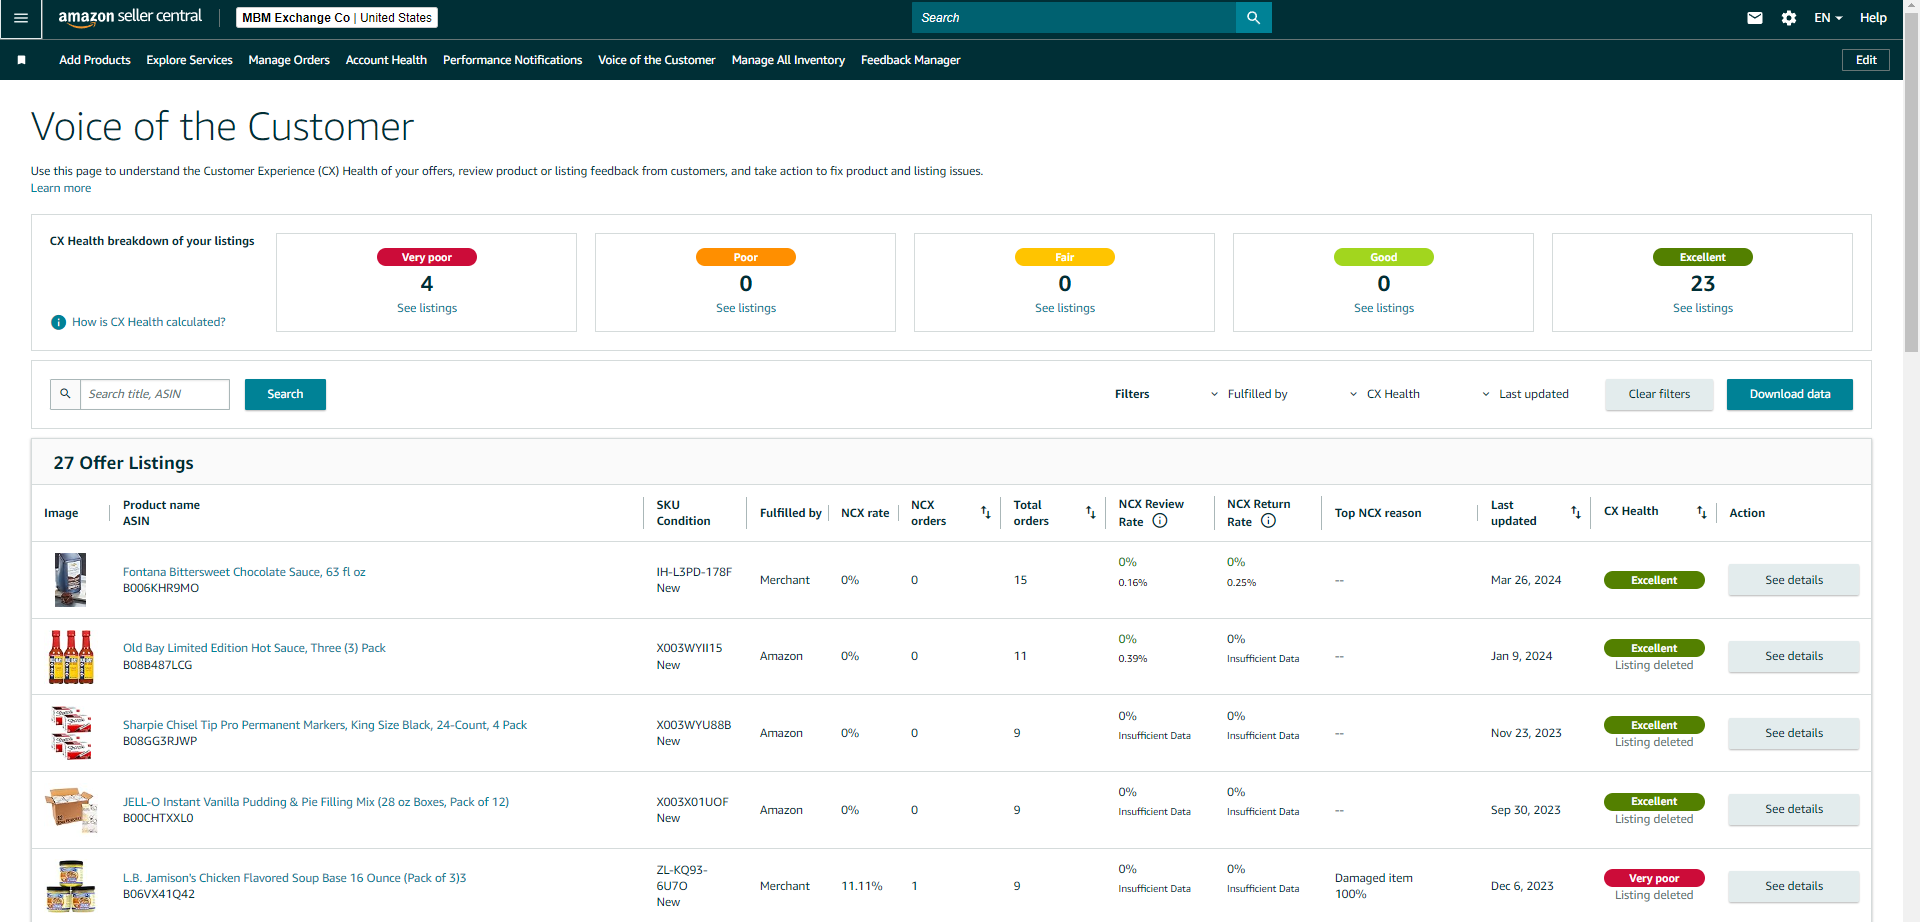This screenshot has width=1920, height=922.
Task: Open the MBM Exchange Co account switcher
Action: (x=337, y=18)
